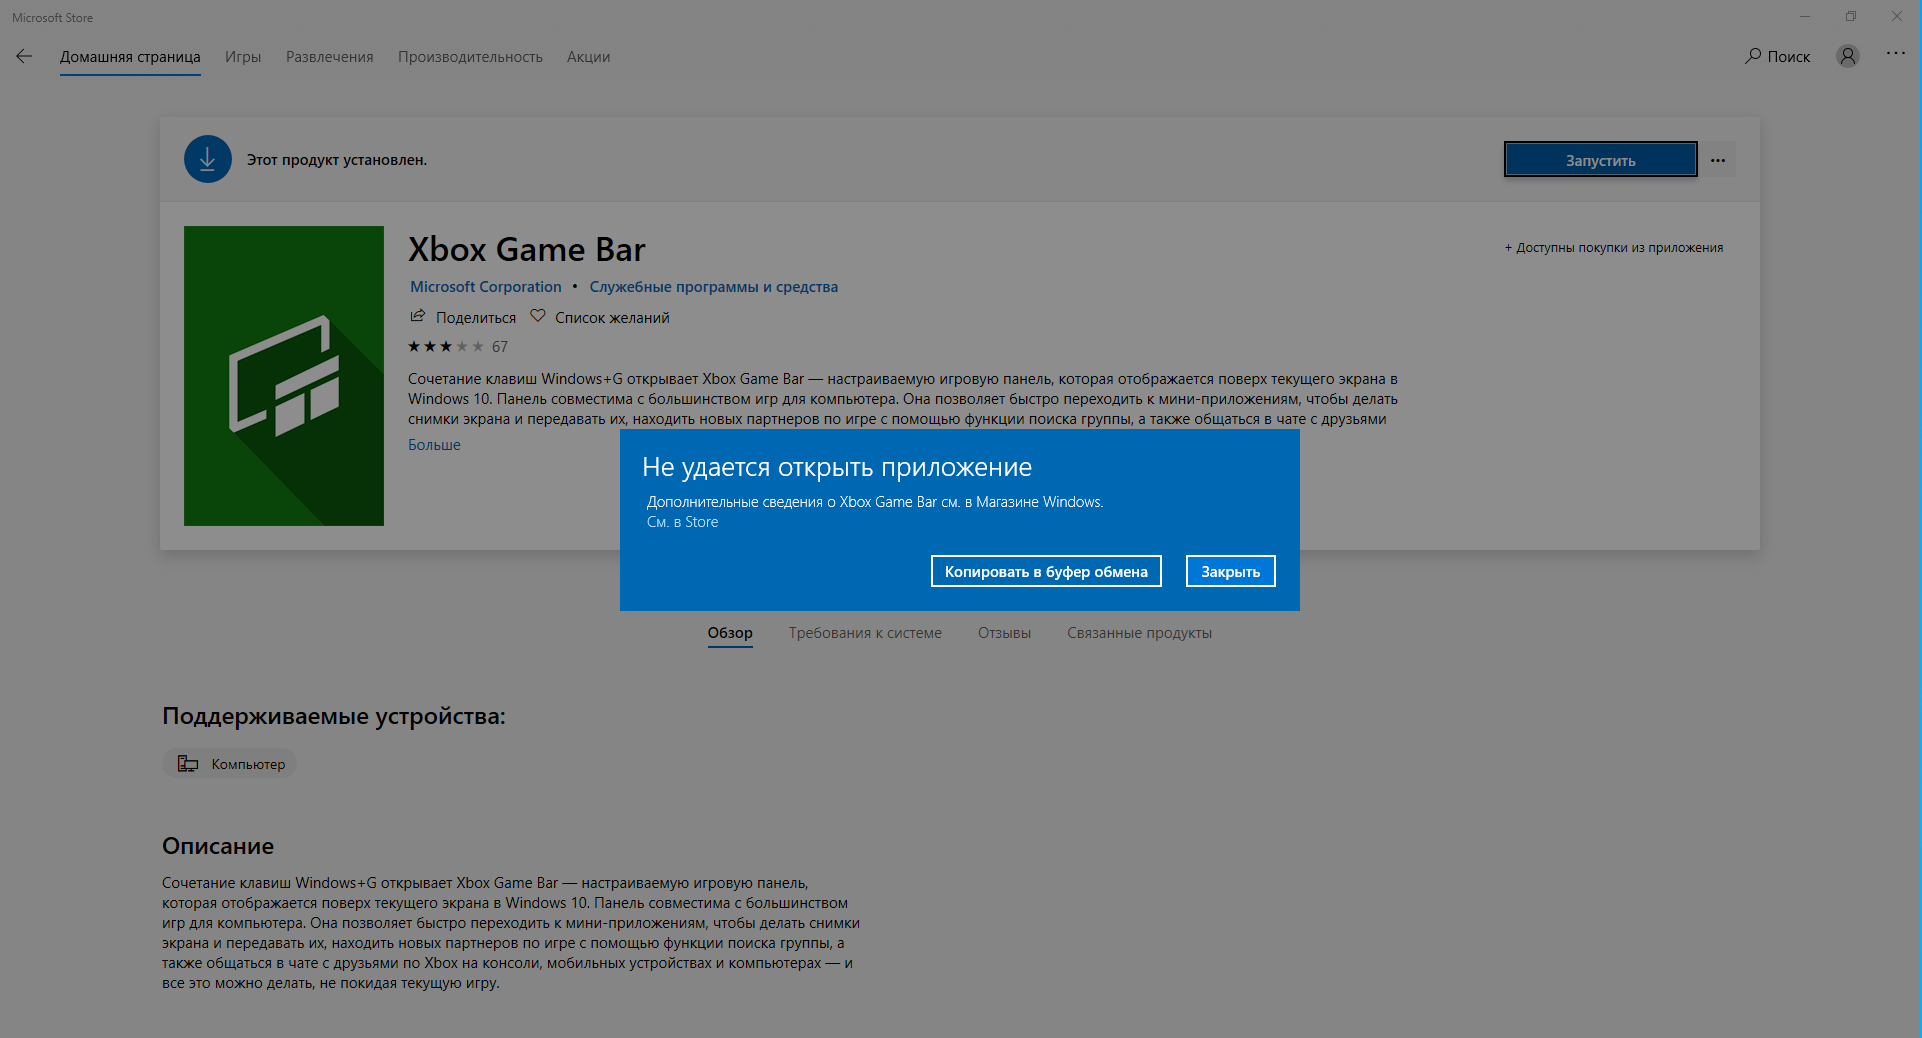Open the ellipsis beside Запустить button
The width and height of the screenshot is (1922, 1038).
tap(1718, 160)
